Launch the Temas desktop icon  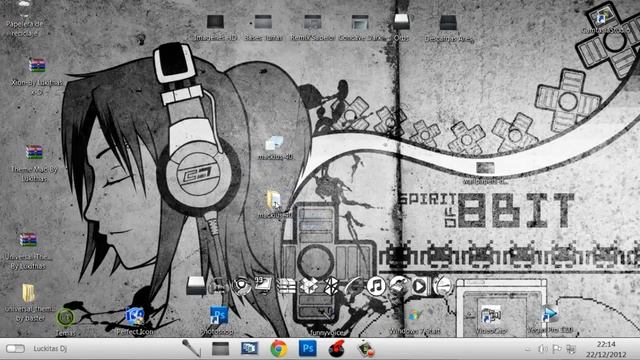click(65, 318)
